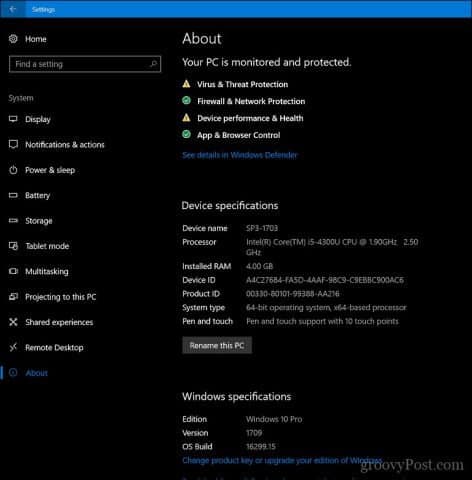Click Pen and touch support value

(322, 321)
